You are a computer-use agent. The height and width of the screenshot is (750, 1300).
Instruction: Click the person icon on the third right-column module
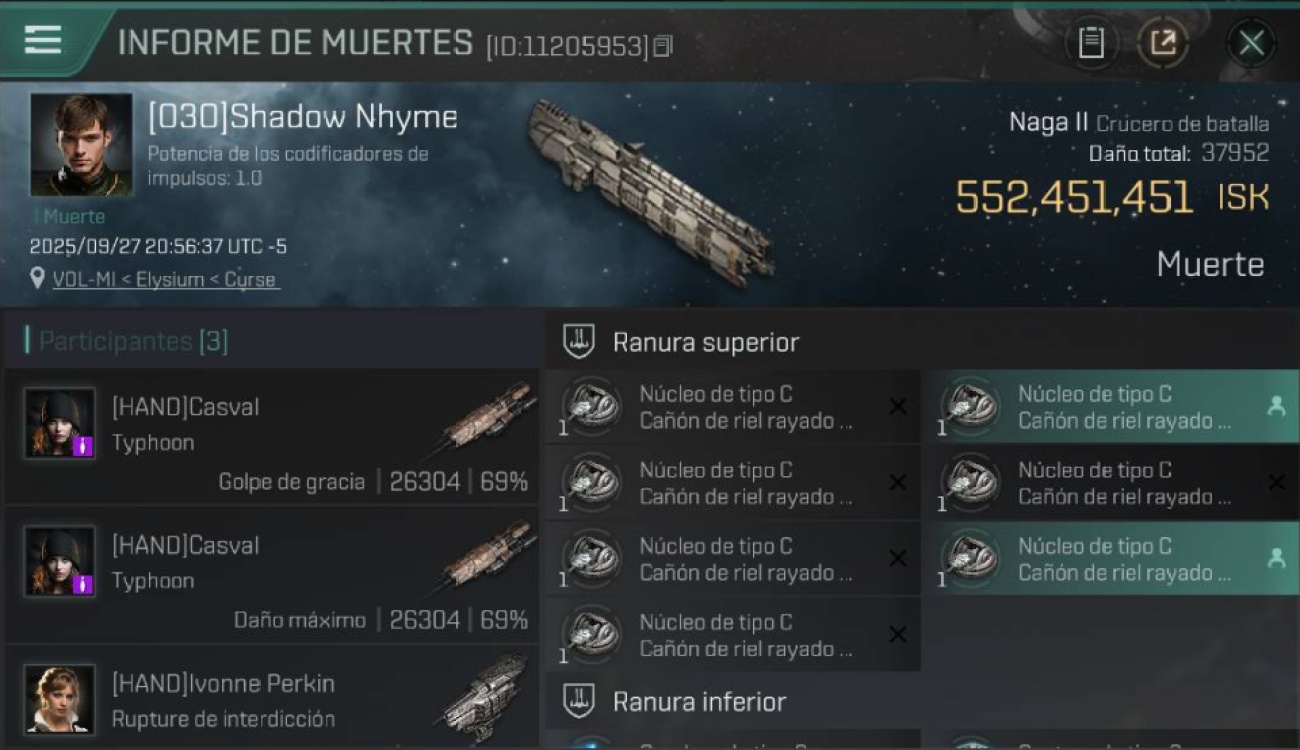pos(1276,559)
